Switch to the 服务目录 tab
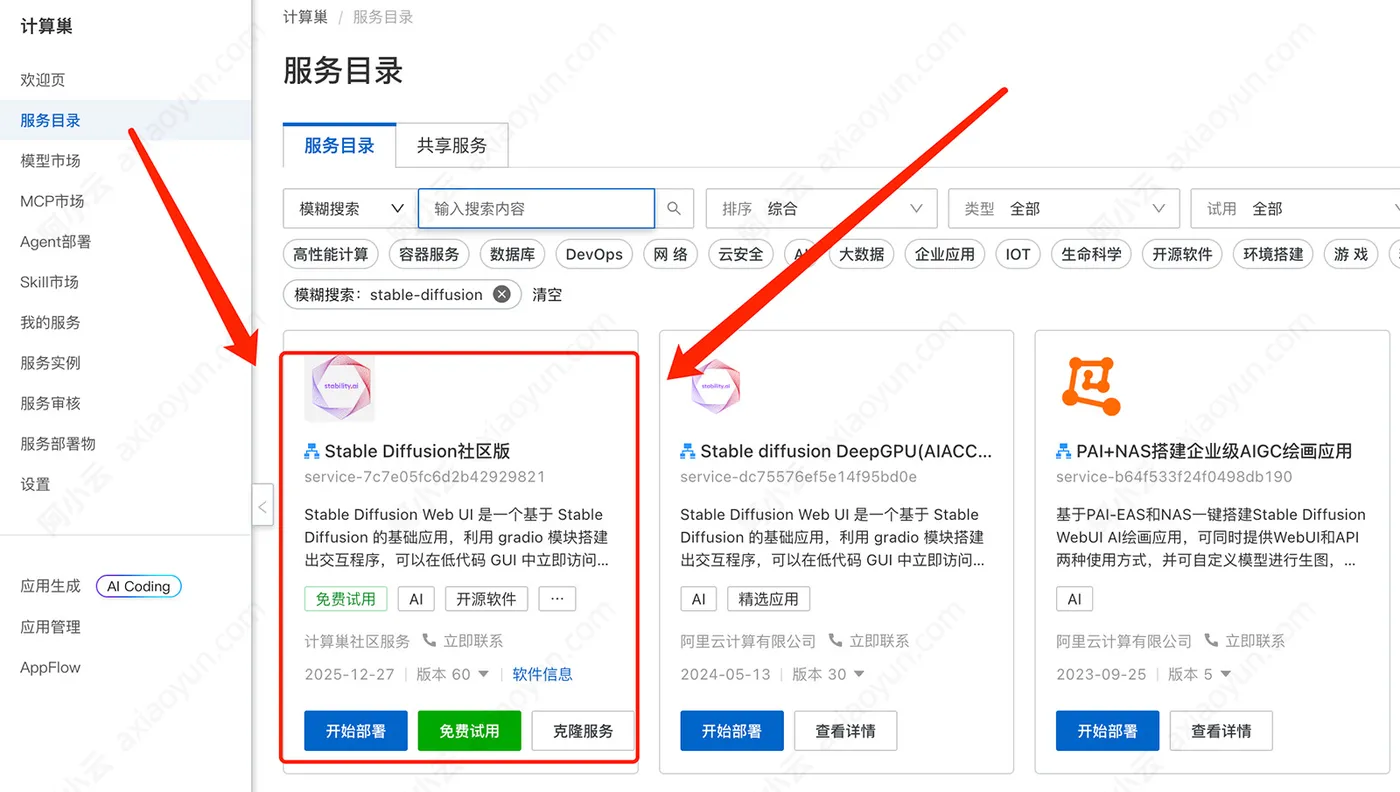 pyautogui.click(x=339, y=145)
